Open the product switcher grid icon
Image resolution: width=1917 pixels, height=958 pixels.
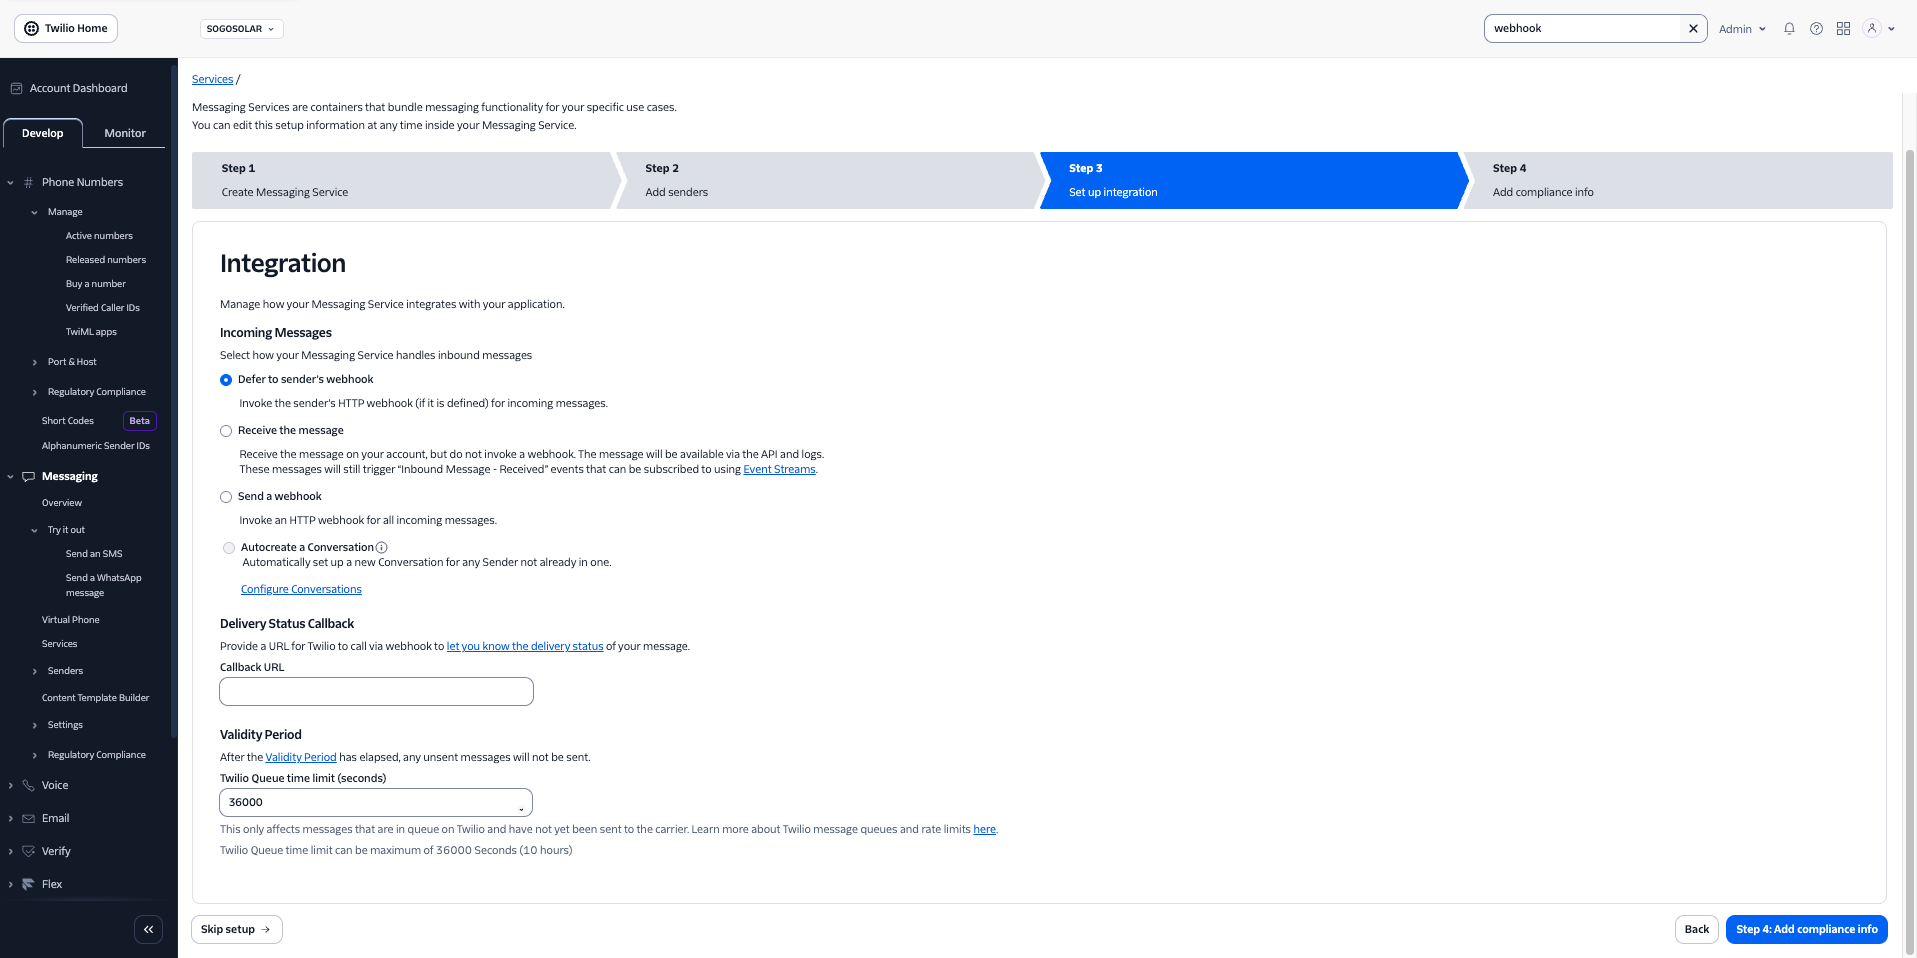point(1843,28)
